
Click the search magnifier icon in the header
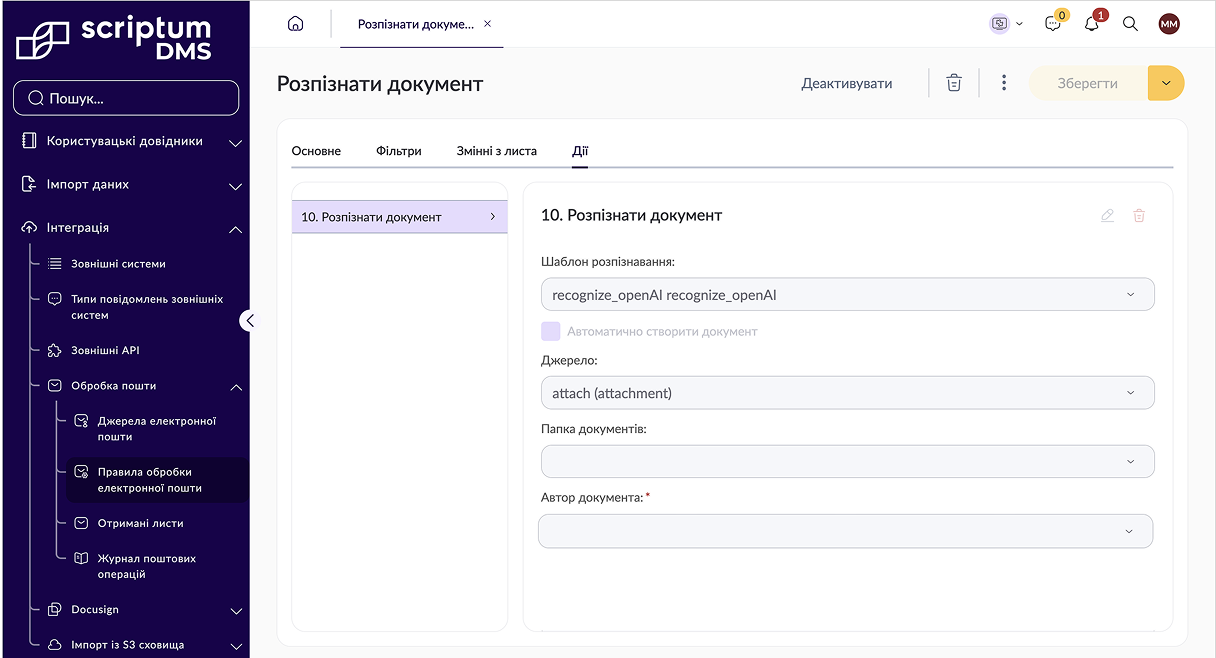point(1130,24)
